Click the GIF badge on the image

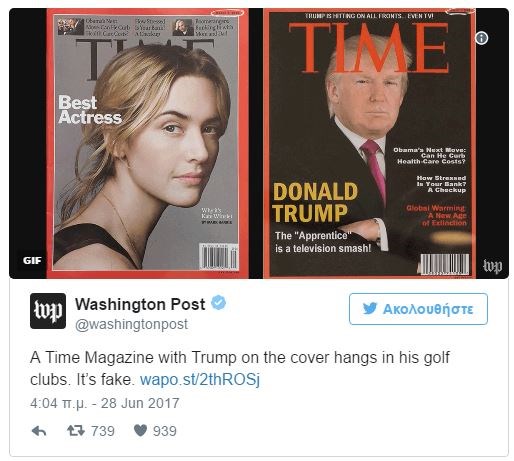point(32,260)
